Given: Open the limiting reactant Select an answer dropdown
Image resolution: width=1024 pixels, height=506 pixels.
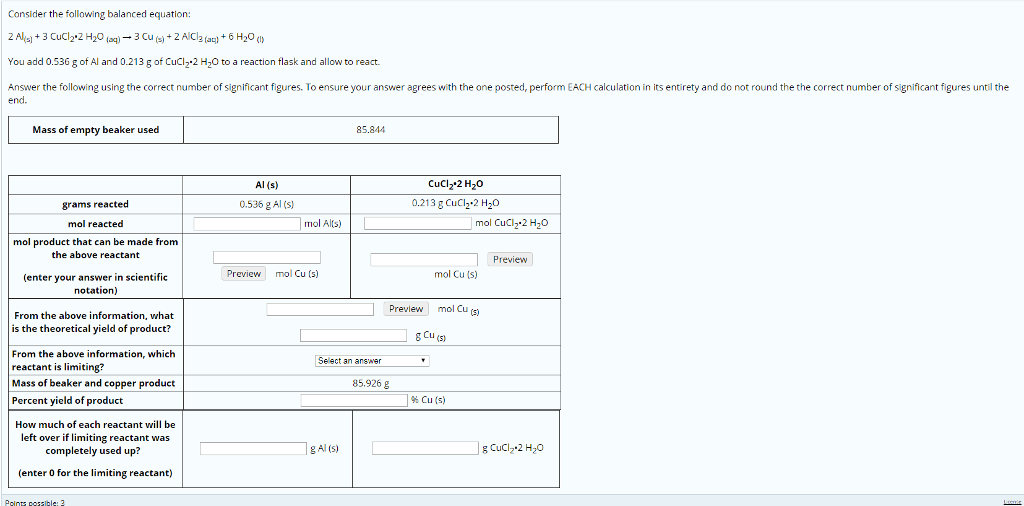Looking at the screenshot, I should point(372,360).
